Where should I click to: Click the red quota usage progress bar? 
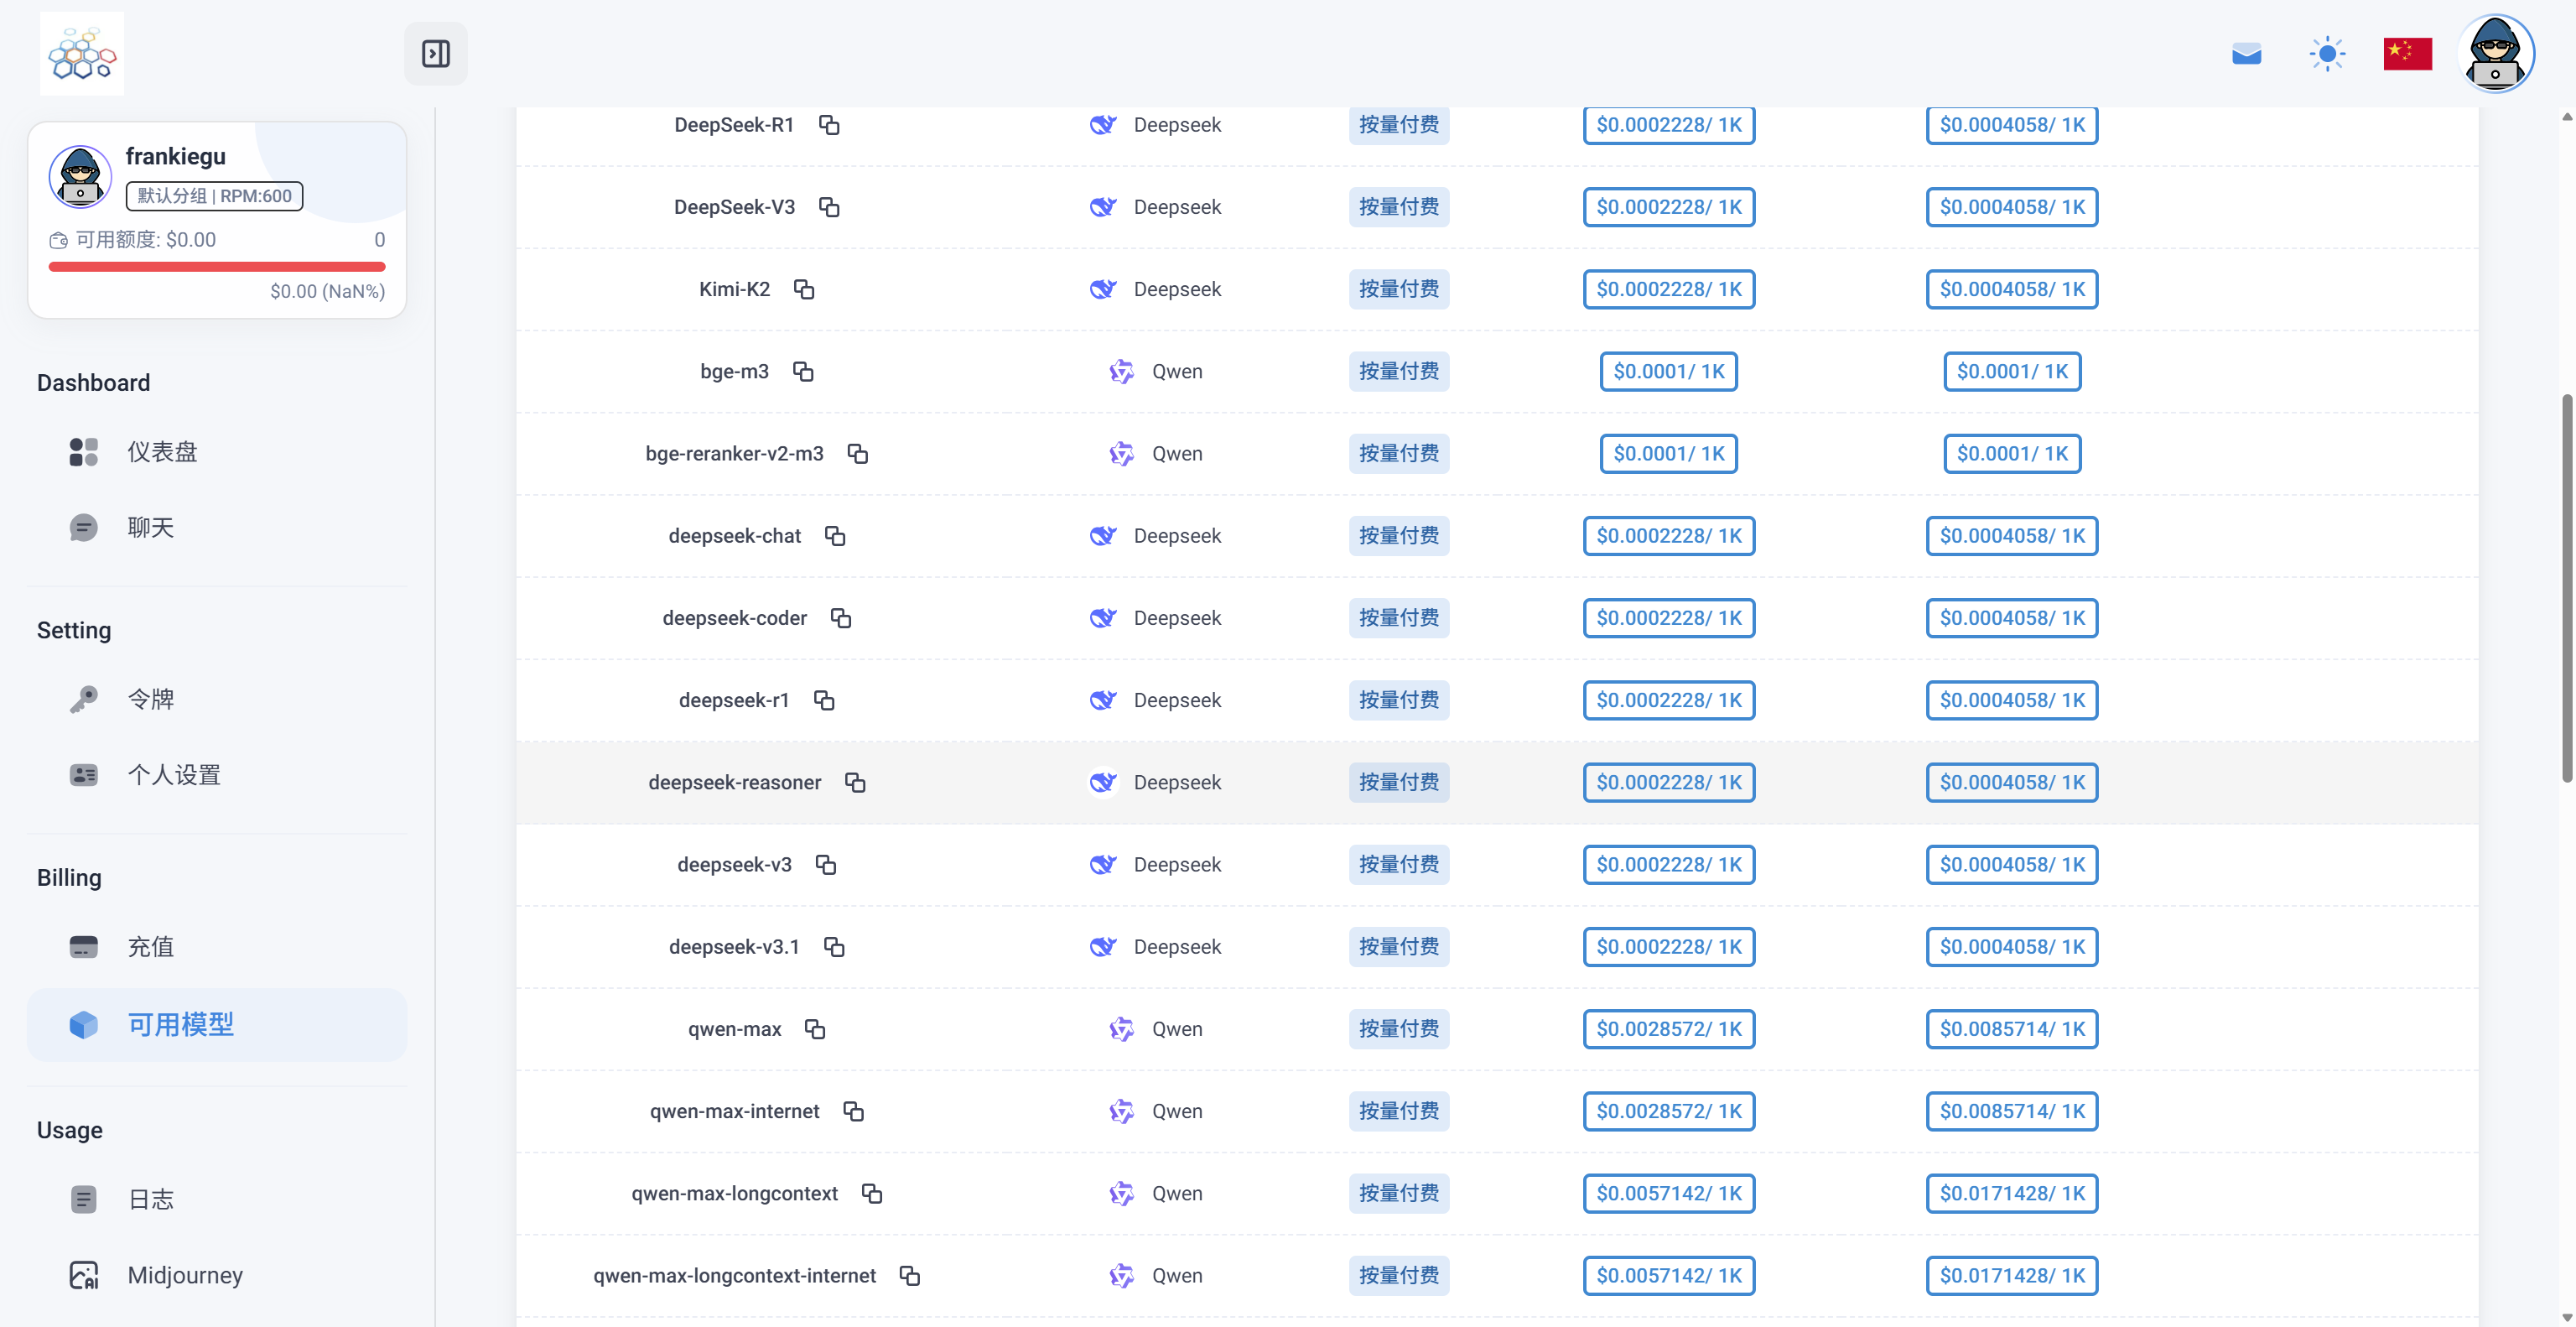217,267
